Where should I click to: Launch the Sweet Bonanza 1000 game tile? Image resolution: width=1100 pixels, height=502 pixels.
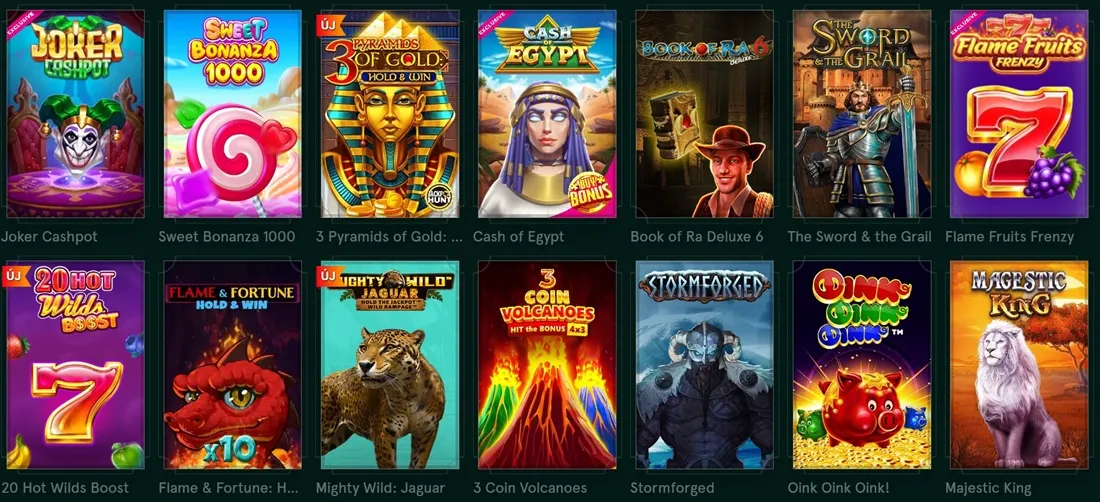pyautogui.click(x=233, y=114)
